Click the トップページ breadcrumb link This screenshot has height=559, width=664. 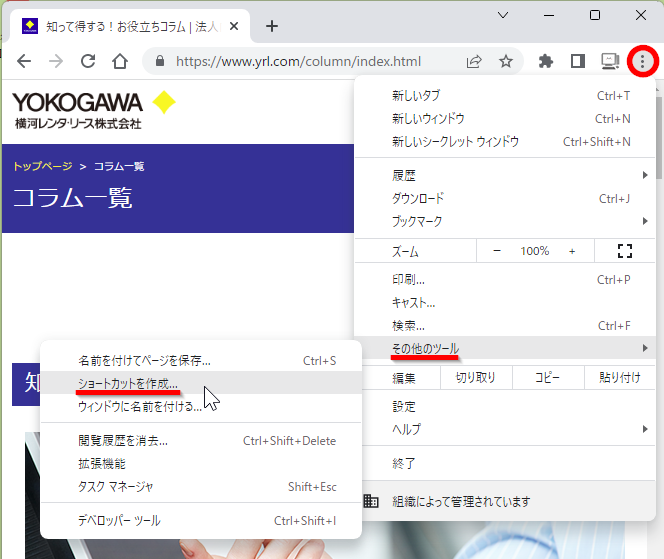42,166
